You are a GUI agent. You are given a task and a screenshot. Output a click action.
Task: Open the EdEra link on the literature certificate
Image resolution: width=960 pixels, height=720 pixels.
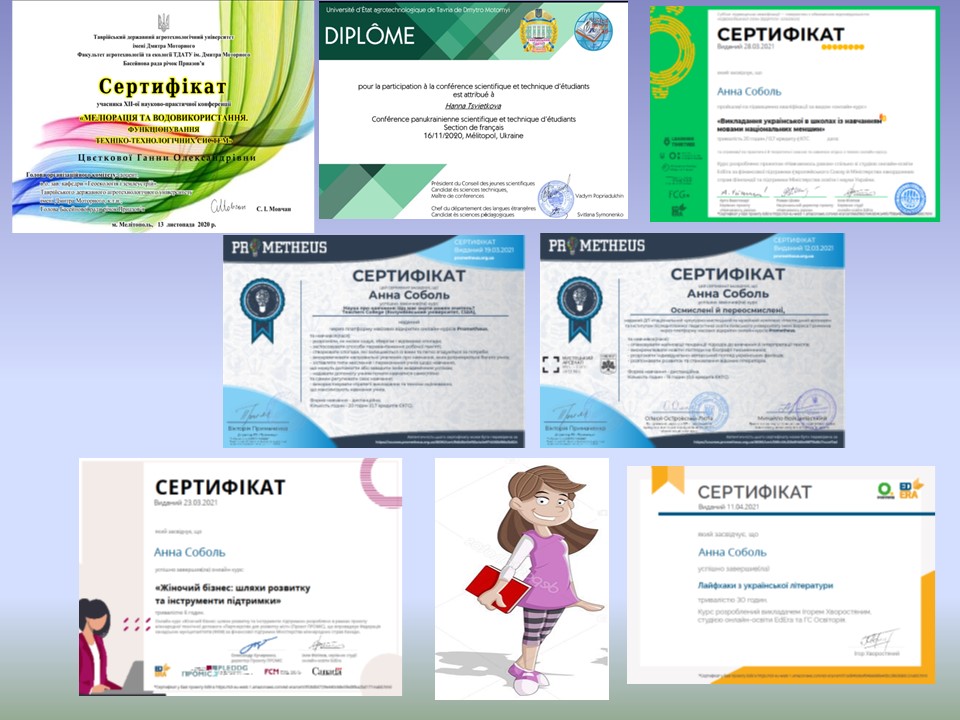813,676
